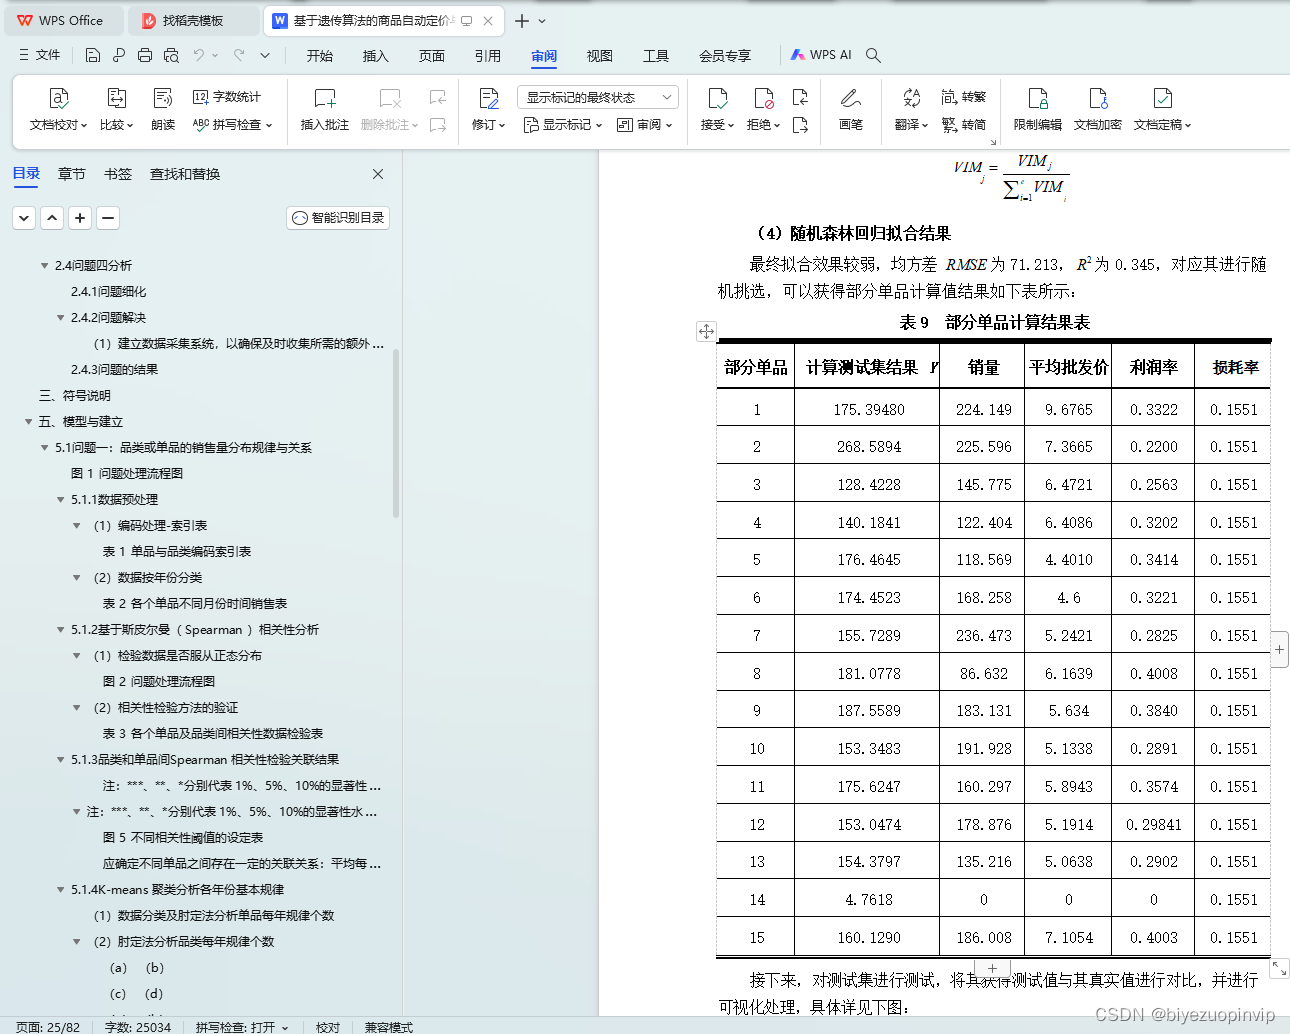
Task: Open 限制编辑 restrict editing
Action: [x=1038, y=110]
